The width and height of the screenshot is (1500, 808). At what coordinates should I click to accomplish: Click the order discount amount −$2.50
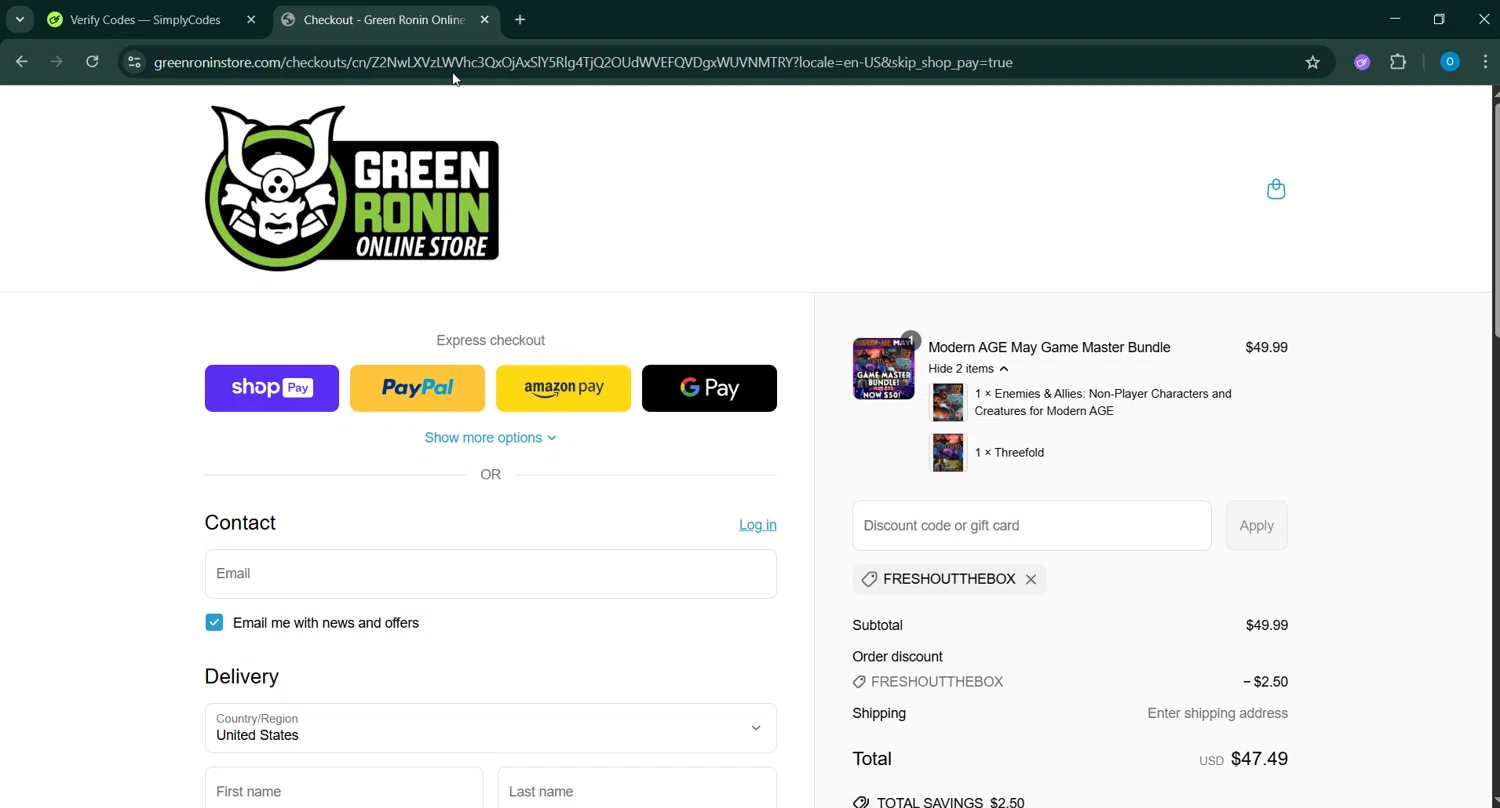pyautogui.click(x=1265, y=682)
